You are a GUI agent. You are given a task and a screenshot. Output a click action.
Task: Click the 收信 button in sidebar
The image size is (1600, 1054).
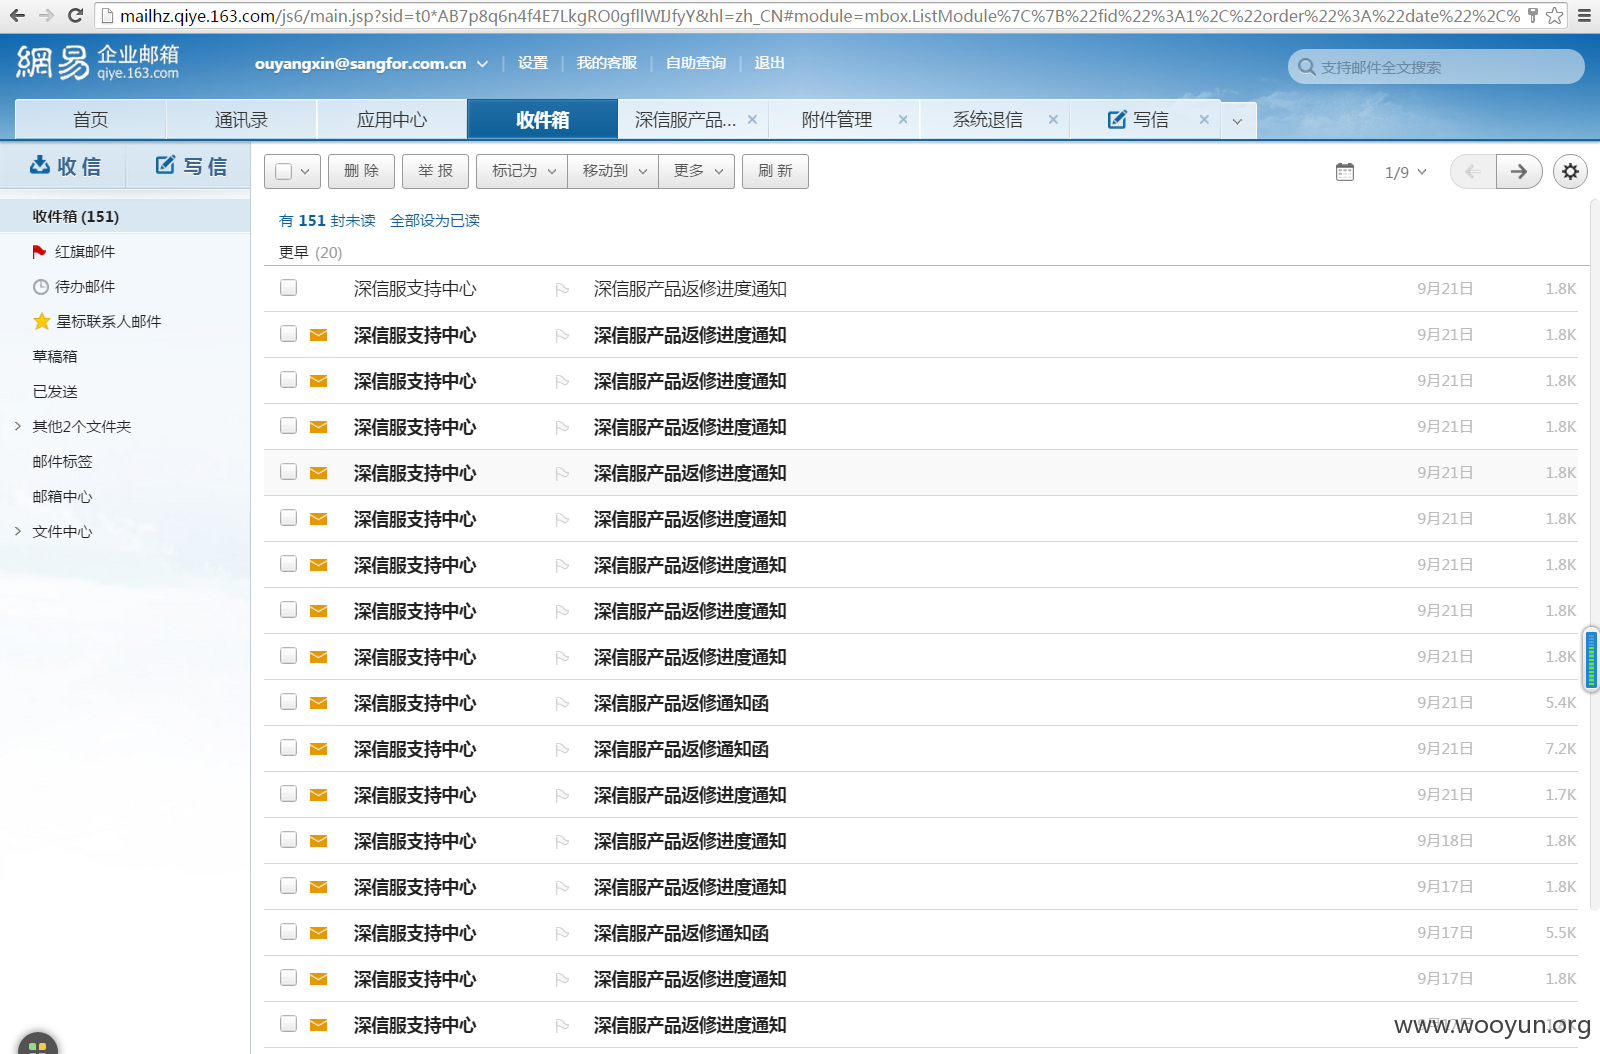coord(64,166)
